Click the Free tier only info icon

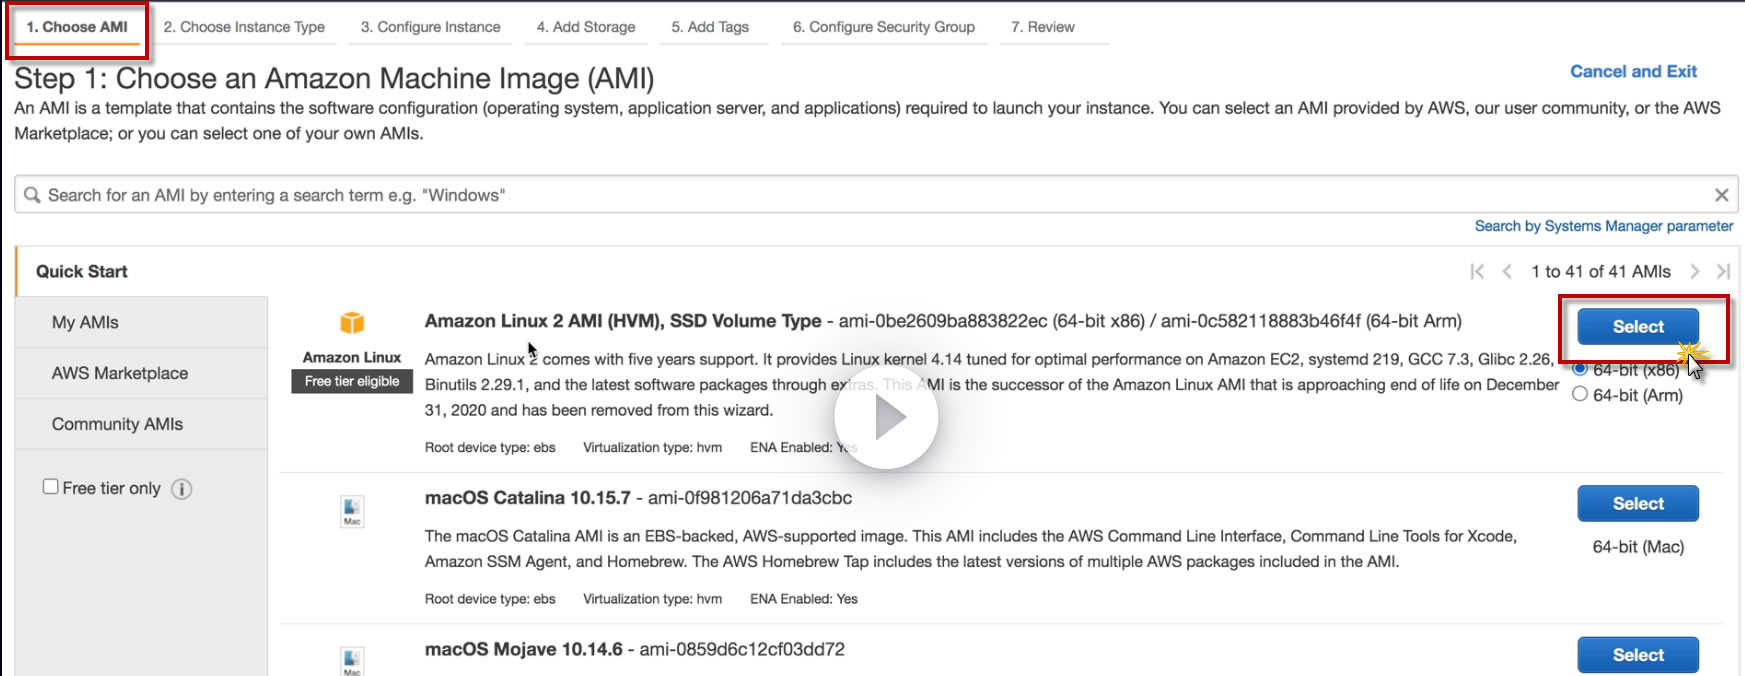182,489
